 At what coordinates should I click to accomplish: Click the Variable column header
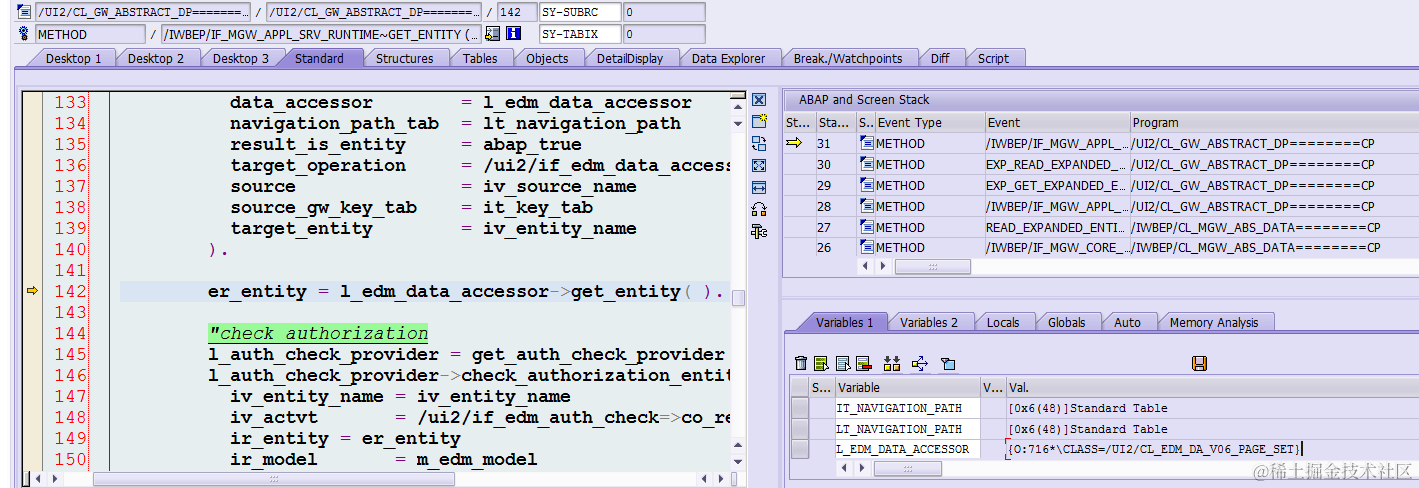[x=907, y=387]
